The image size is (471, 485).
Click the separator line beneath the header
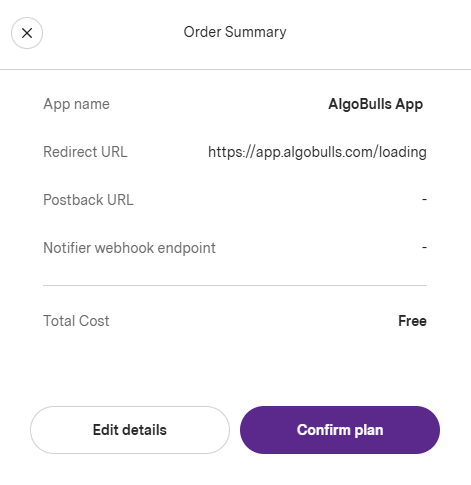click(x=235, y=70)
